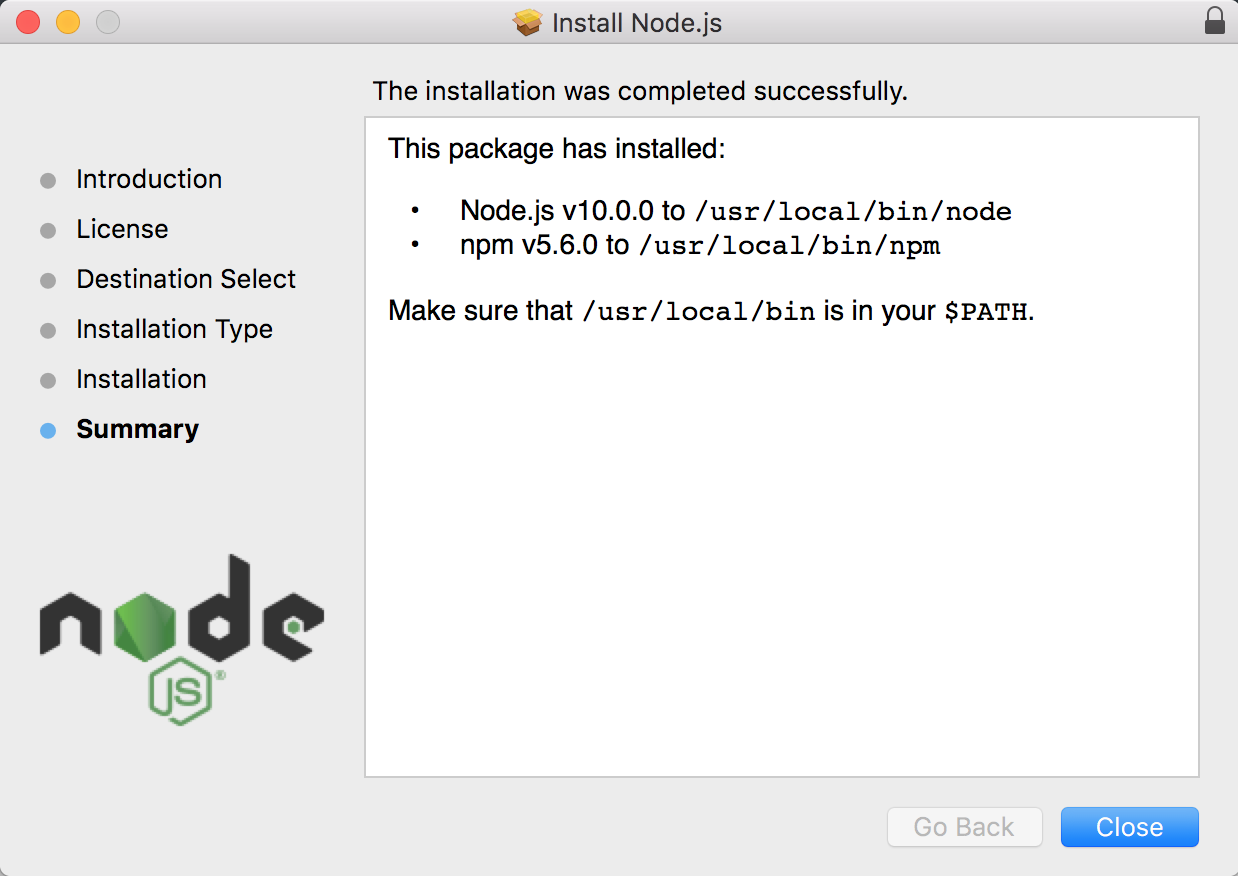Click the disabled Go Back button
The width and height of the screenshot is (1238, 876).
(x=964, y=827)
